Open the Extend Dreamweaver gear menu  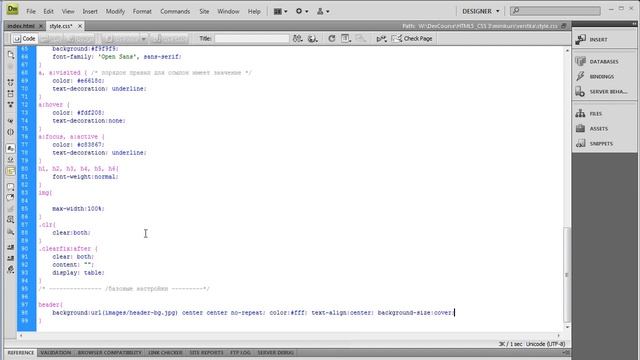pyautogui.click(x=302, y=11)
